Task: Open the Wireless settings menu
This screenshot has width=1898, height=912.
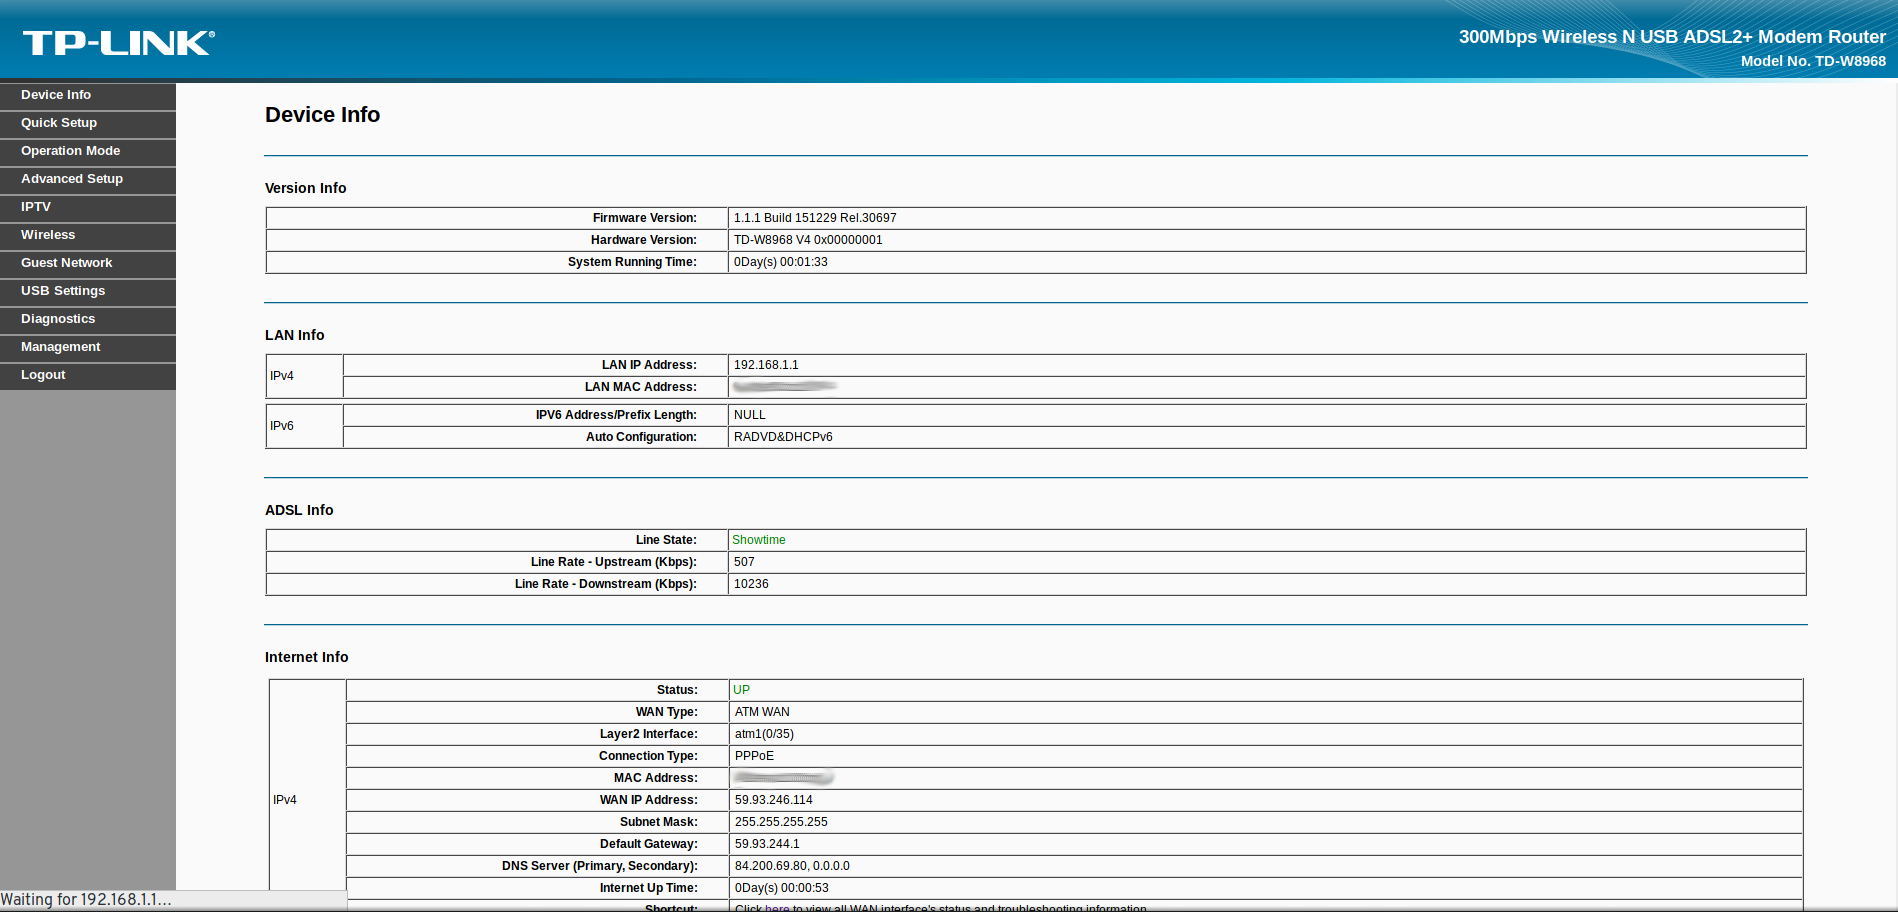Action: coord(48,235)
